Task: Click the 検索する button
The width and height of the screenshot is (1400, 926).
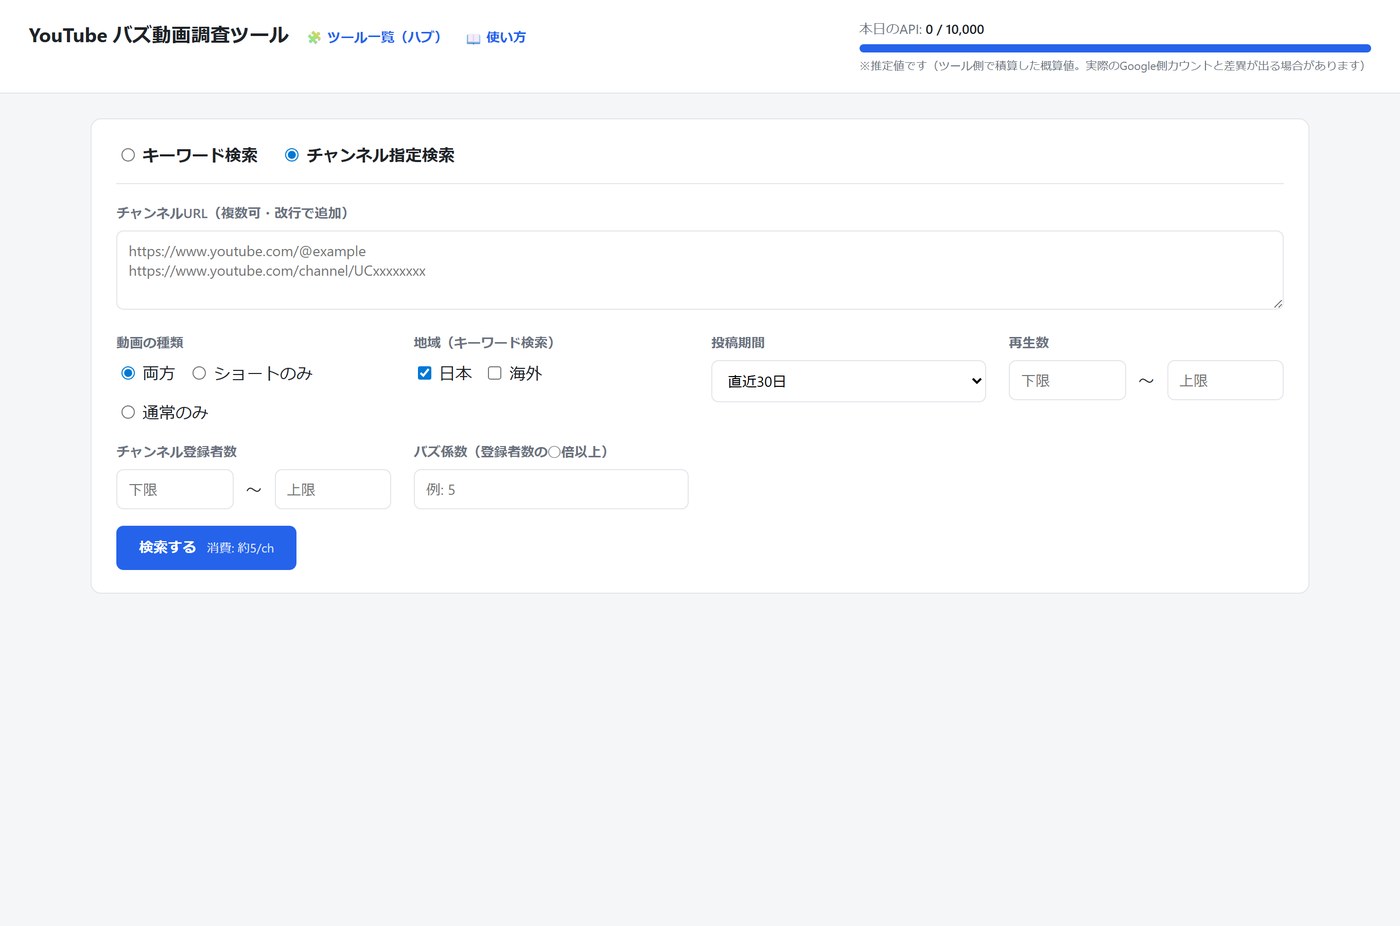Action: tap(206, 548)
